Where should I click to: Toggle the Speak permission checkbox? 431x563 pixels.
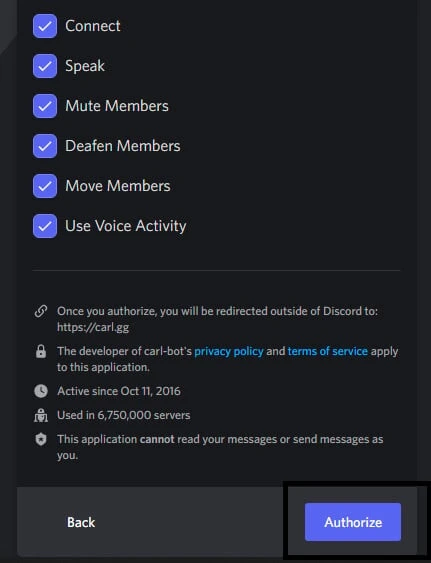click(45, 66)
